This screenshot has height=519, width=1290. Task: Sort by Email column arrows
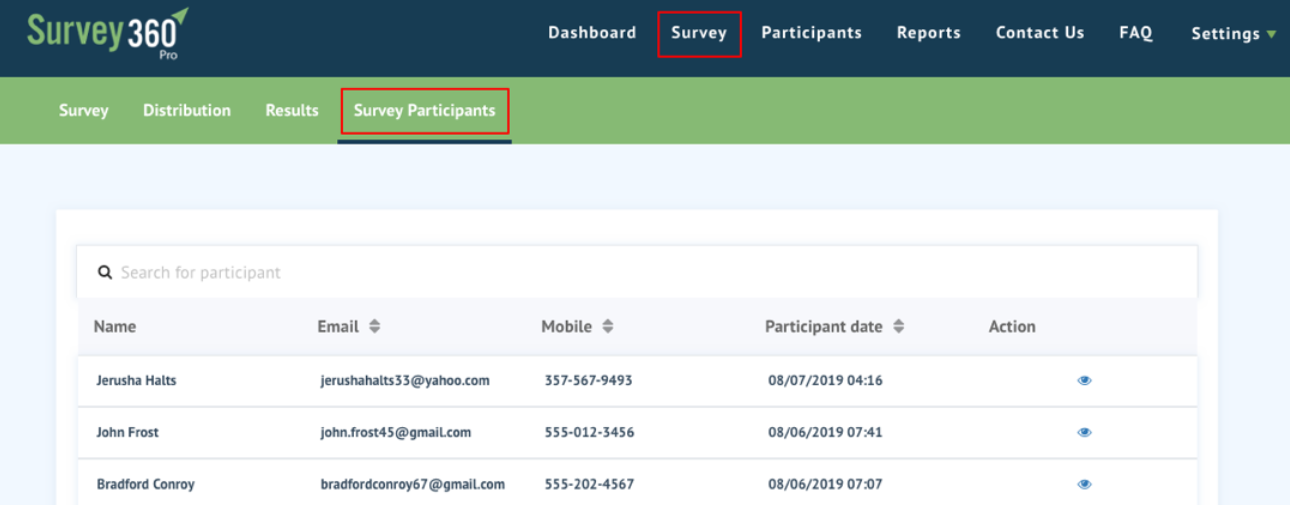(x=374, y=327)
